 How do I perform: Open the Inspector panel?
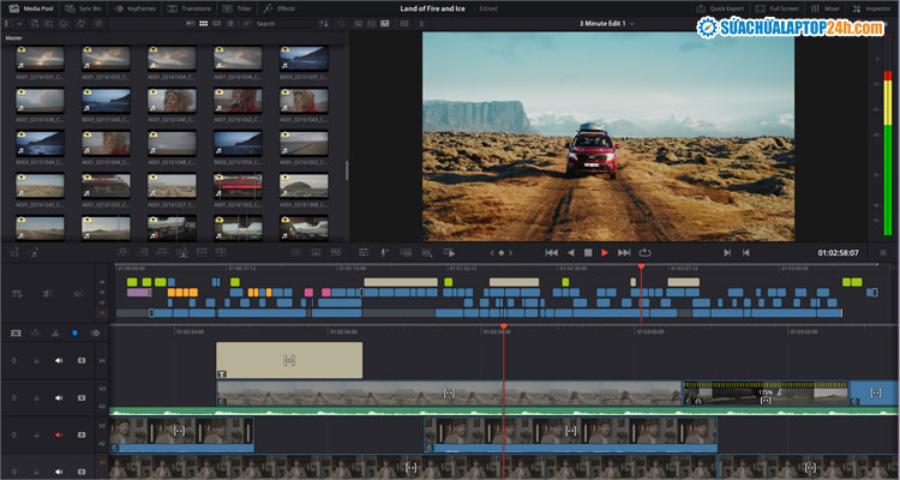point(872,9)
